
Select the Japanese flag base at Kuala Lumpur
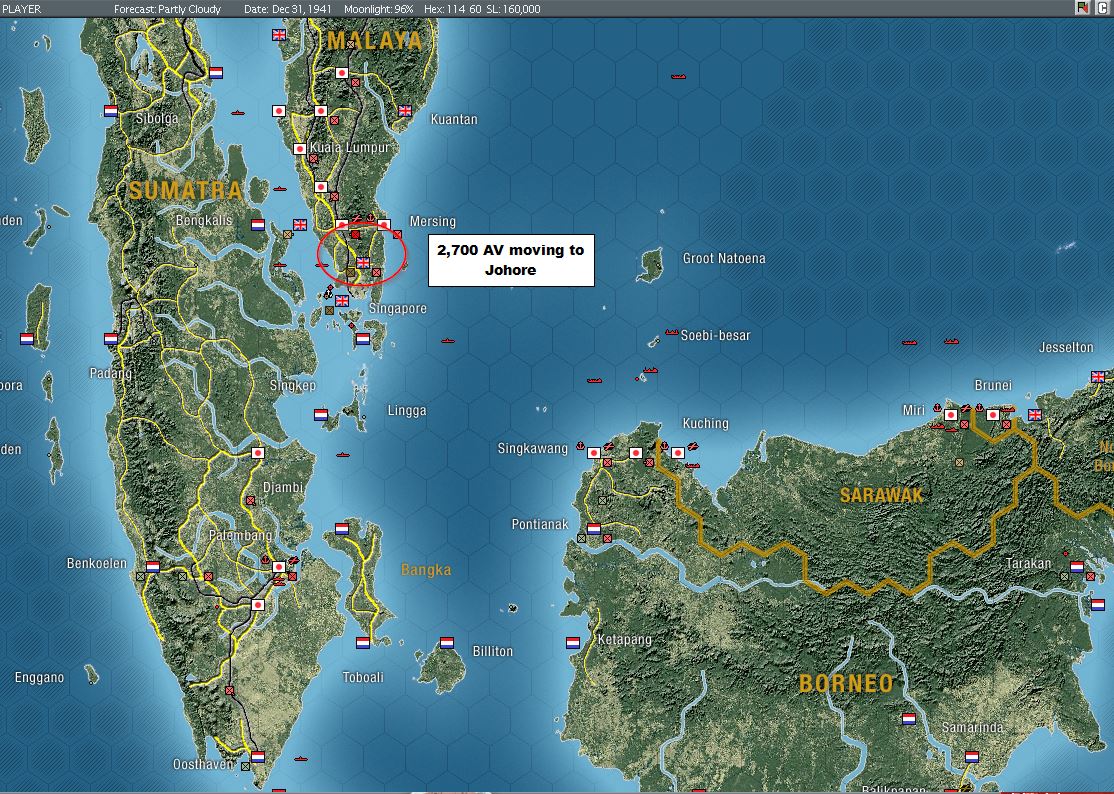(300, 149)
